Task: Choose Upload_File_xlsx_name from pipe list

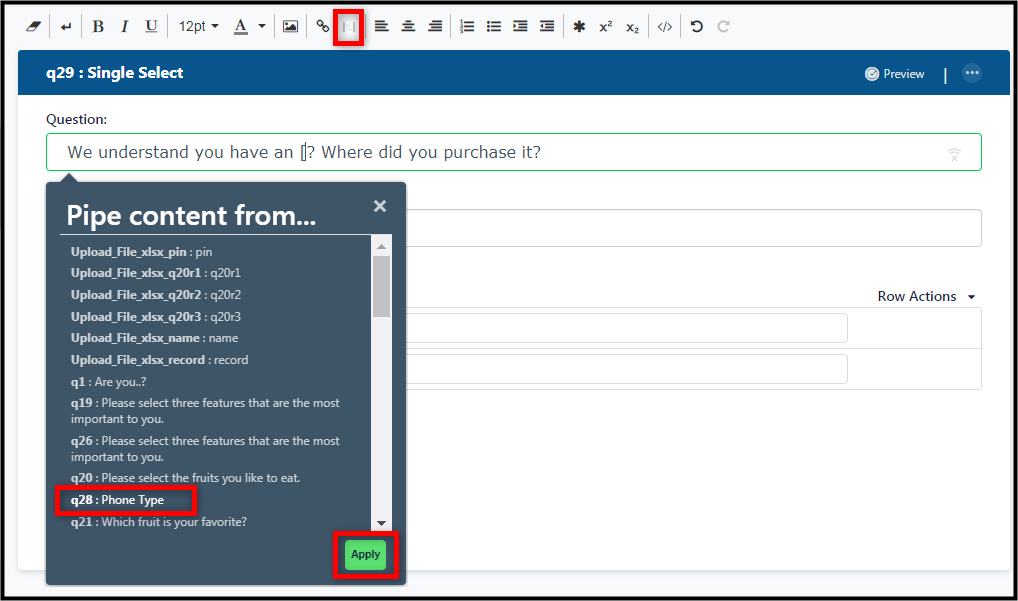Action: click(155, 338)
